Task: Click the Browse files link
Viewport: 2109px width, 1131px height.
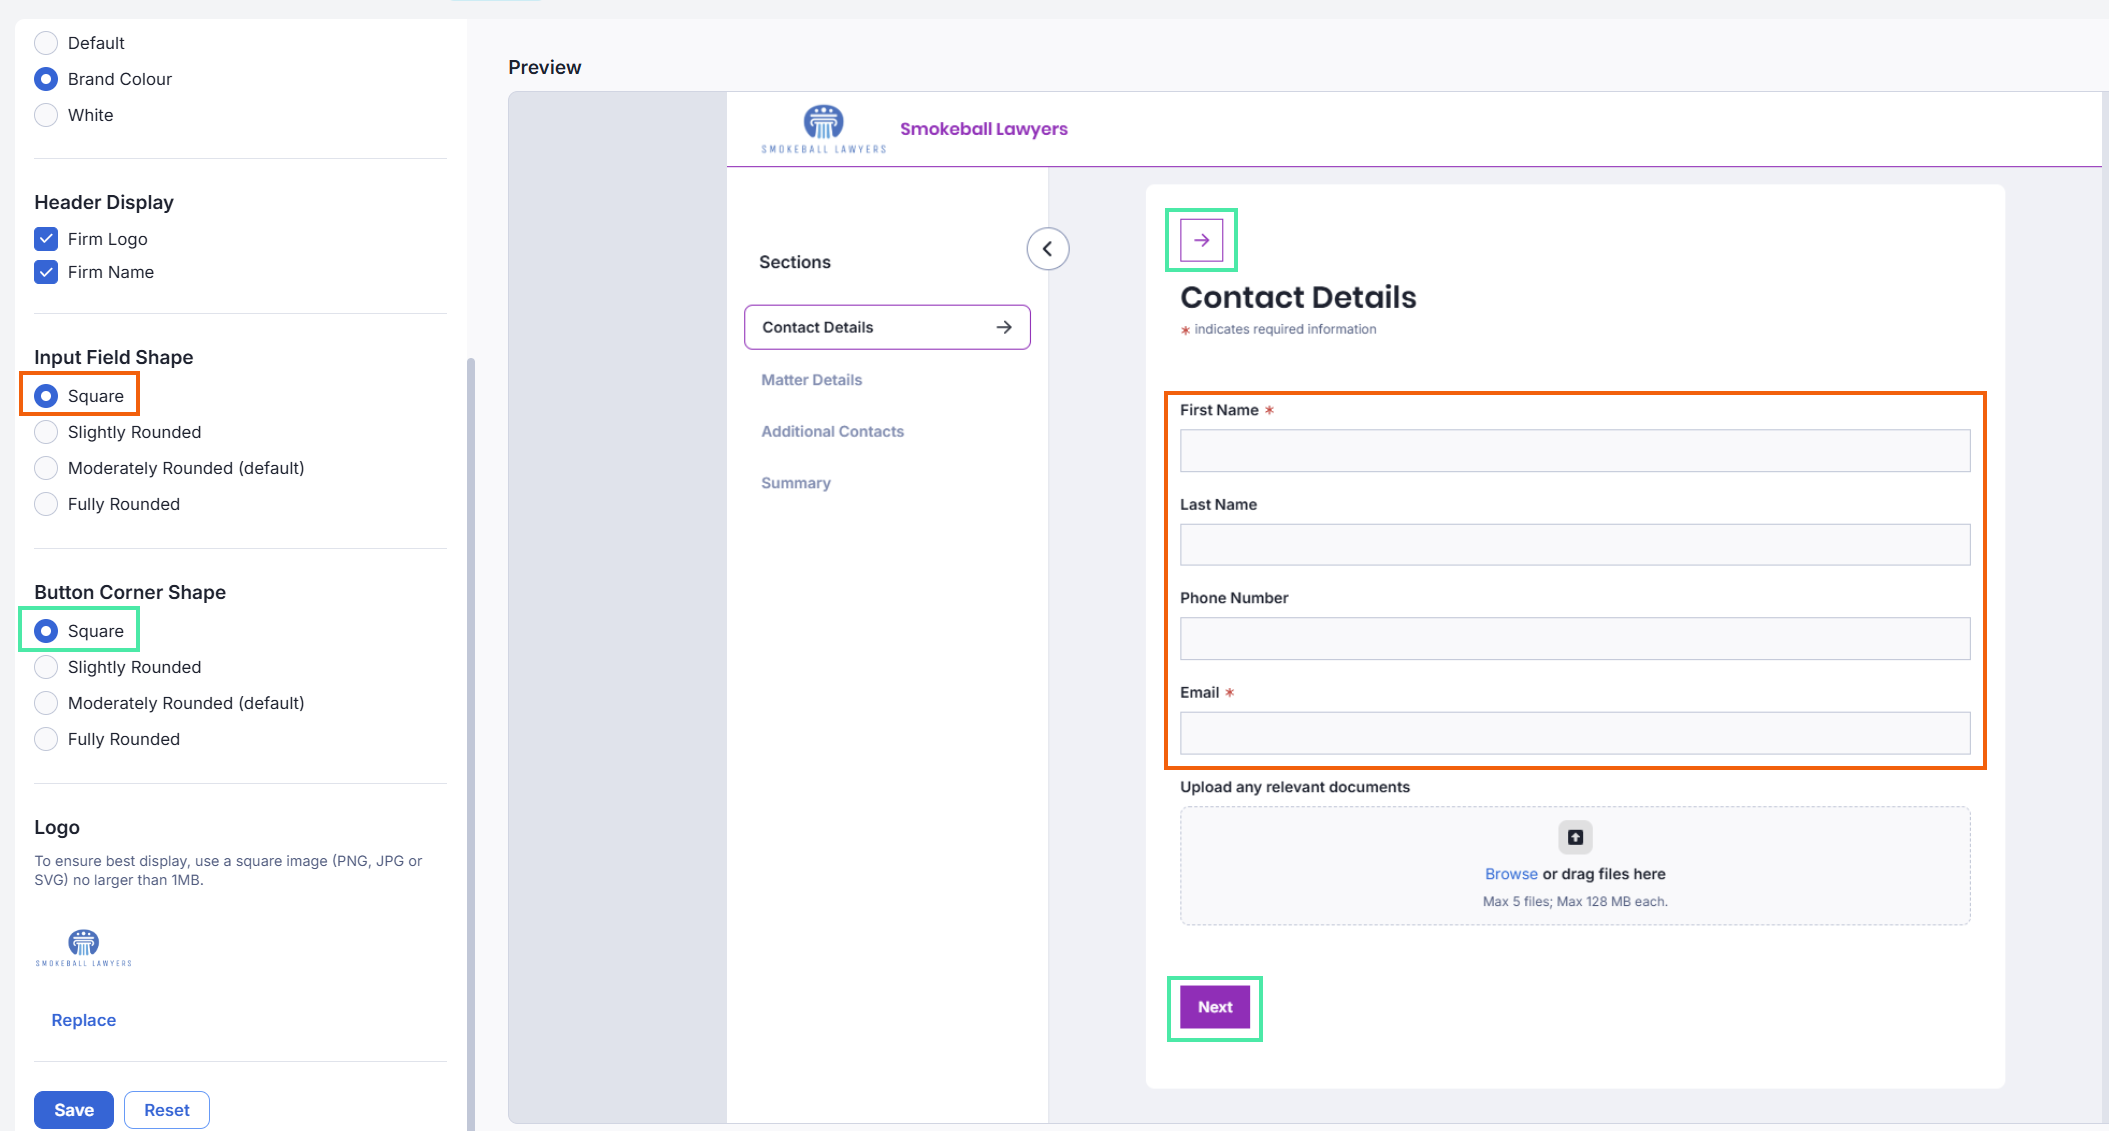Action: coord(1510,874)
